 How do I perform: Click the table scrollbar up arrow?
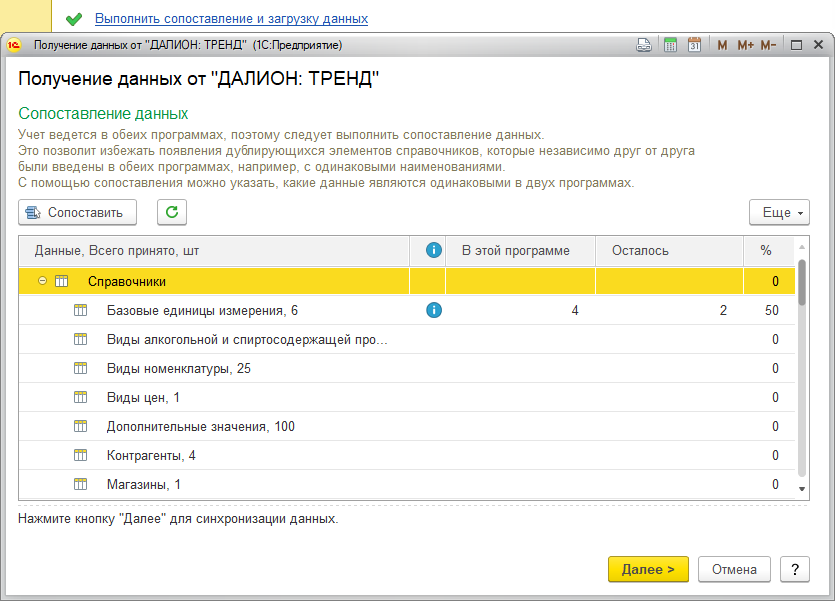(x=802, y=246)
